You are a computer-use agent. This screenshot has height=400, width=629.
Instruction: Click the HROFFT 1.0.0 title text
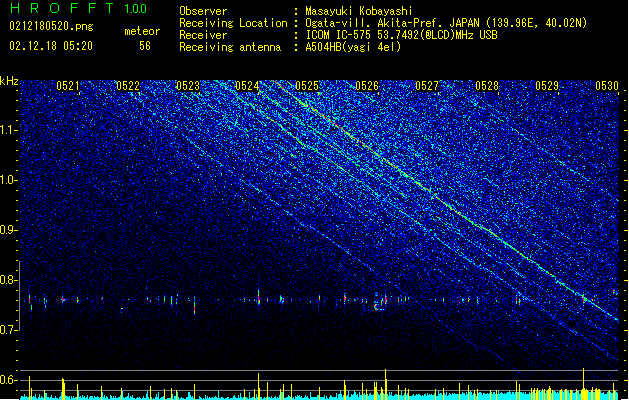click(78, 8)
